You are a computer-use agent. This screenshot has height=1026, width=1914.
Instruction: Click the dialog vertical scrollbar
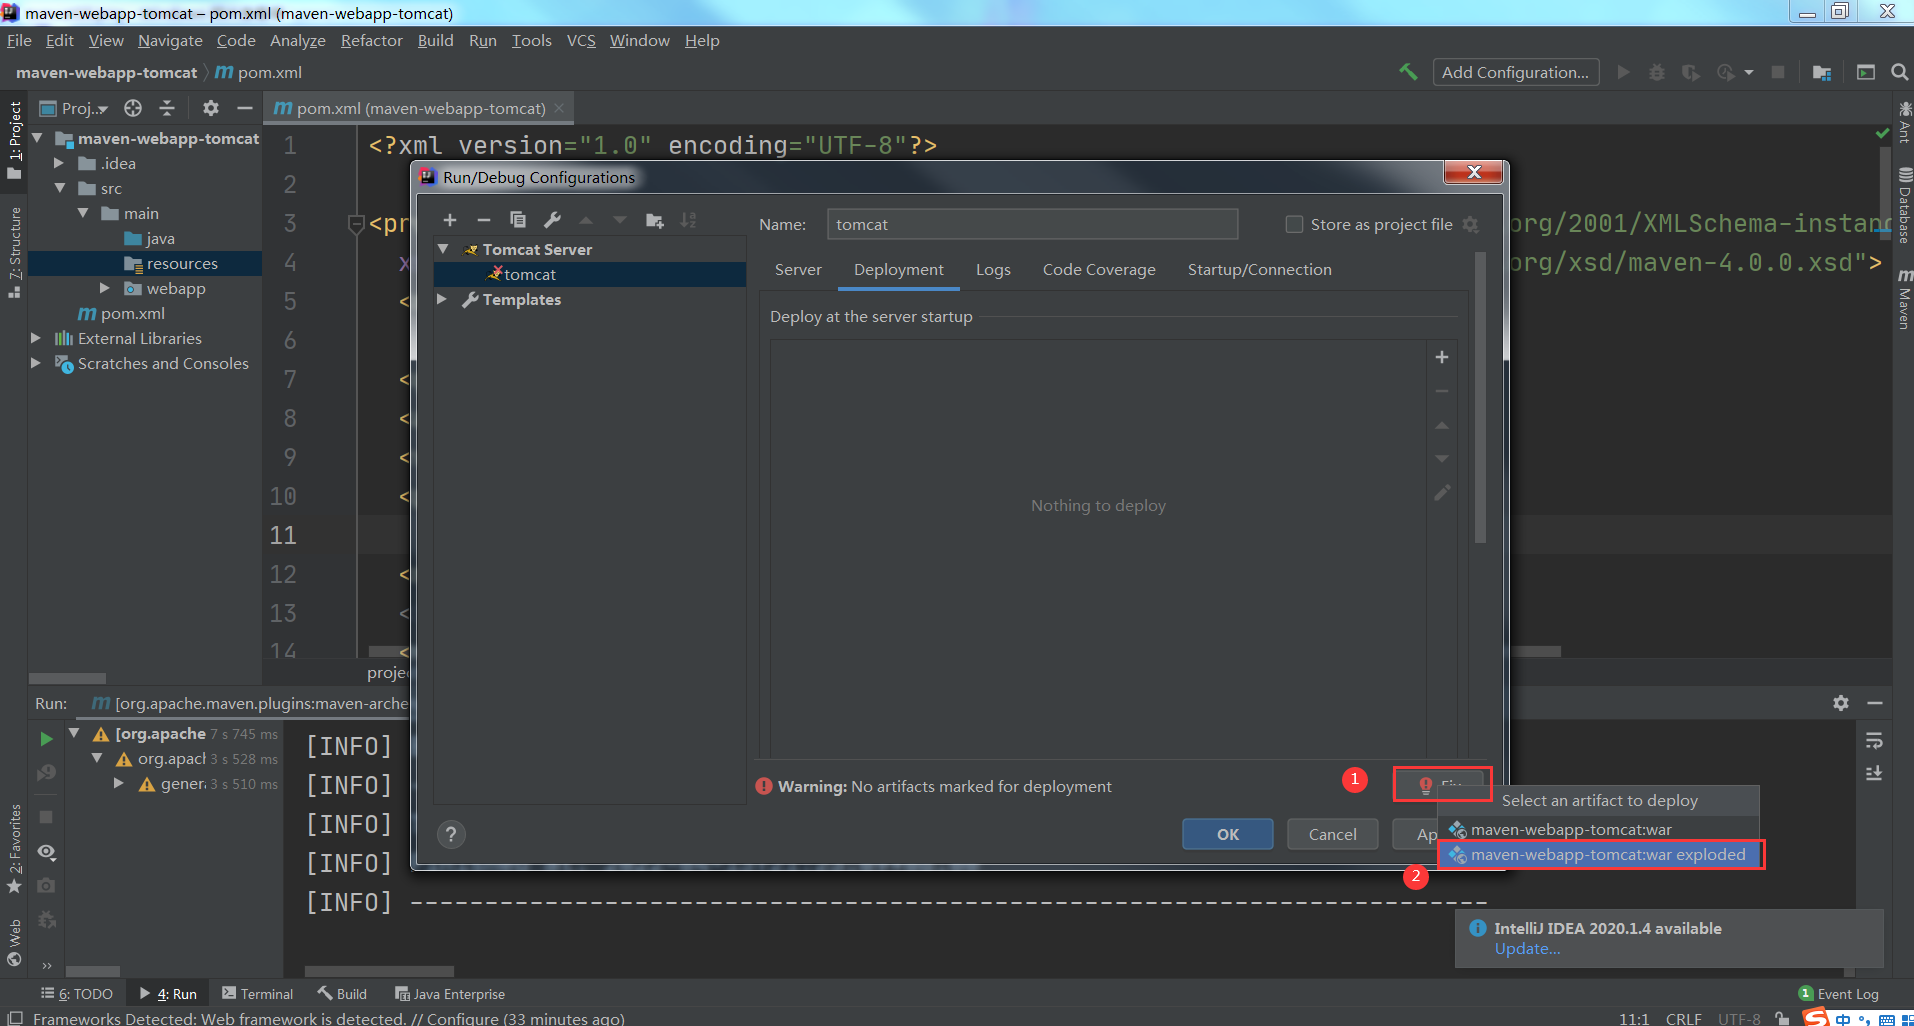1480,400
